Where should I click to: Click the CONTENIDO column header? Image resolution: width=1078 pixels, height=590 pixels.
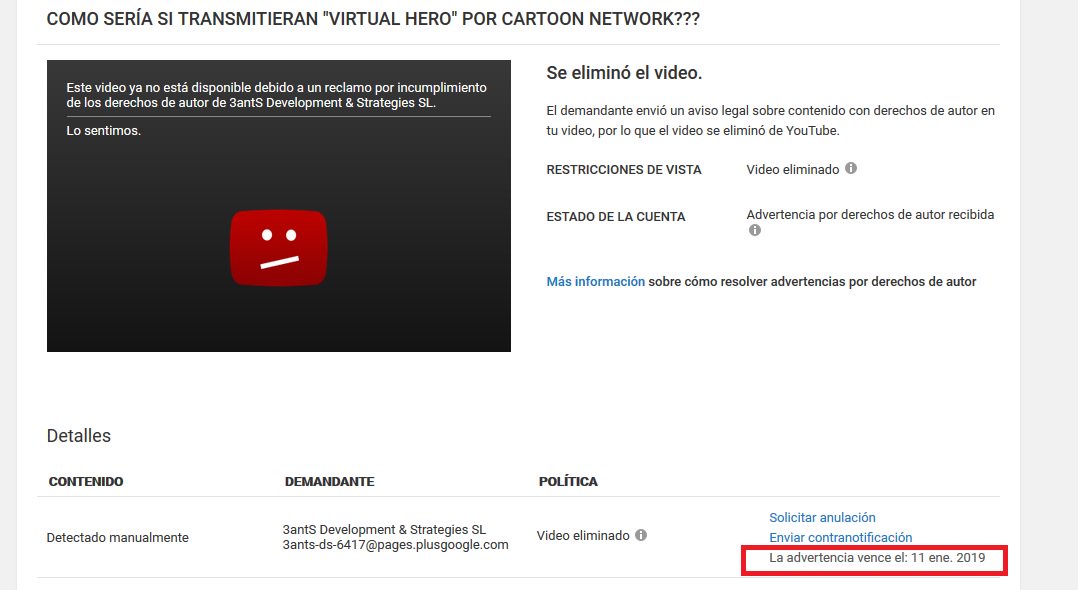coord(86,481)
